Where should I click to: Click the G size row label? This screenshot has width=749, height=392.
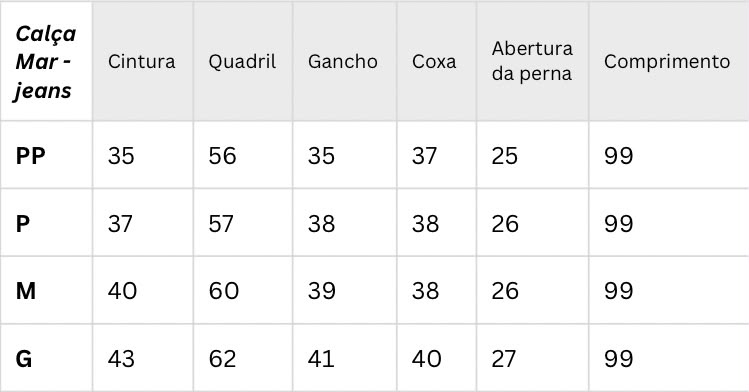click(x=23, y=359)
